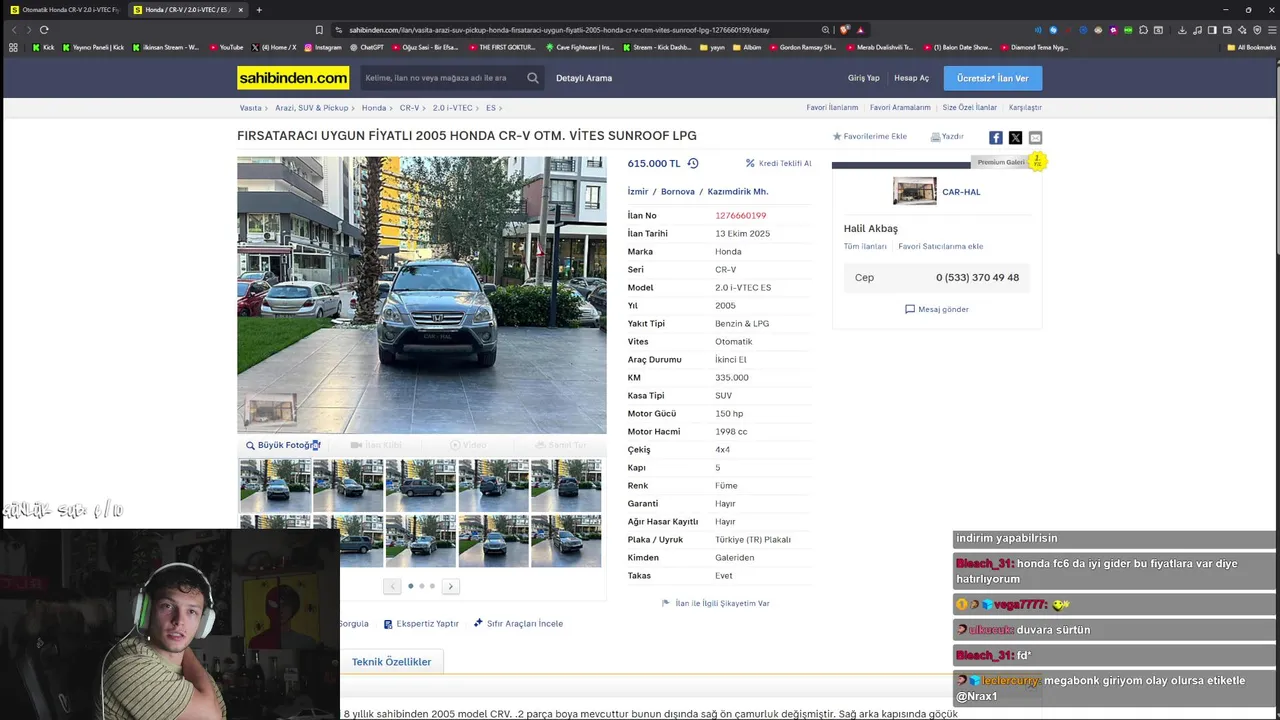The image size is (1280, 720).
Task: Select the Teknik Özellikler tab
Action: (391, 662)
